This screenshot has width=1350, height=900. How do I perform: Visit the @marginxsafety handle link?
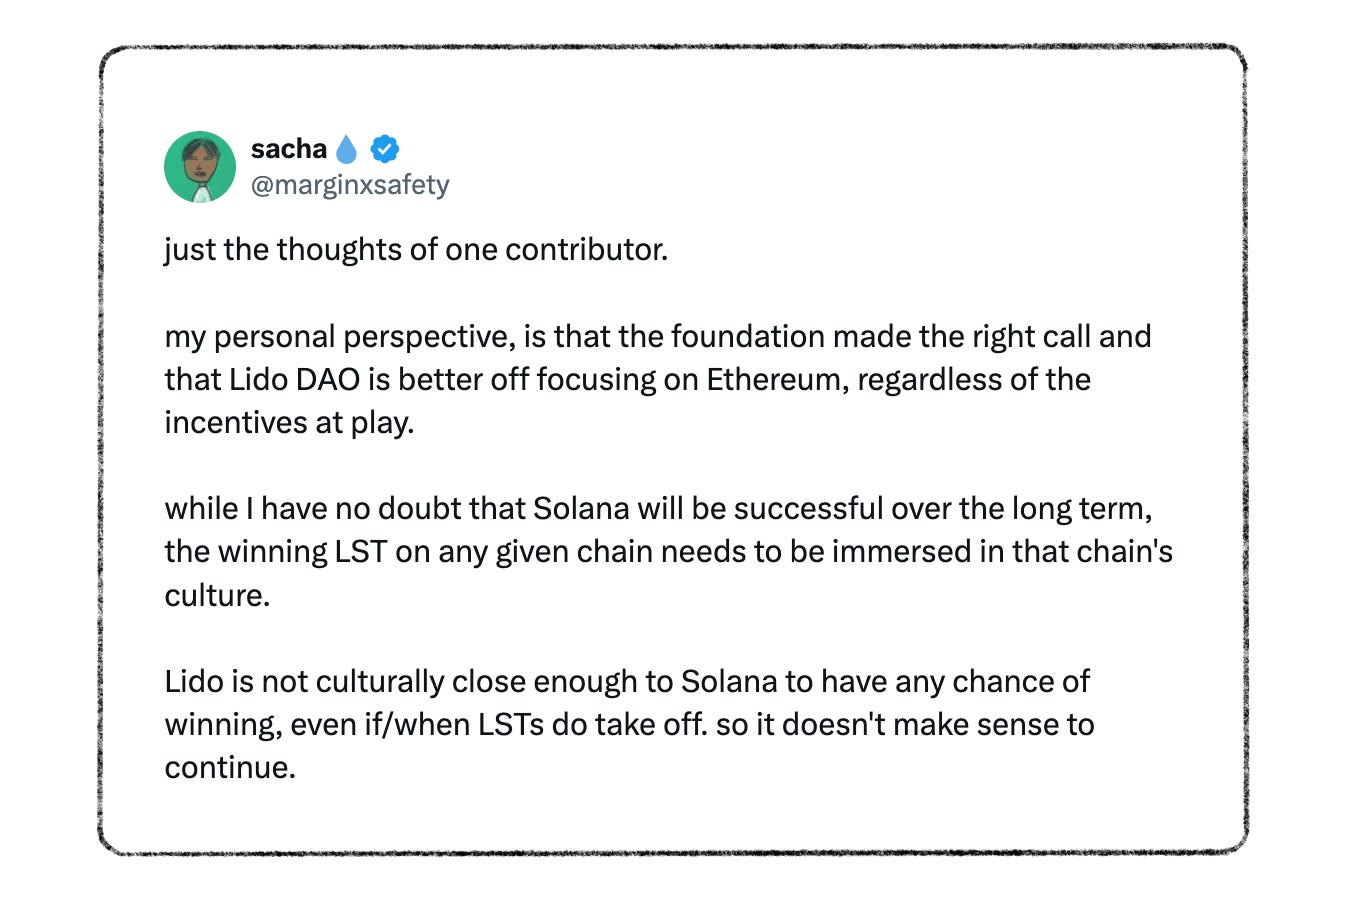pos(350,185)
